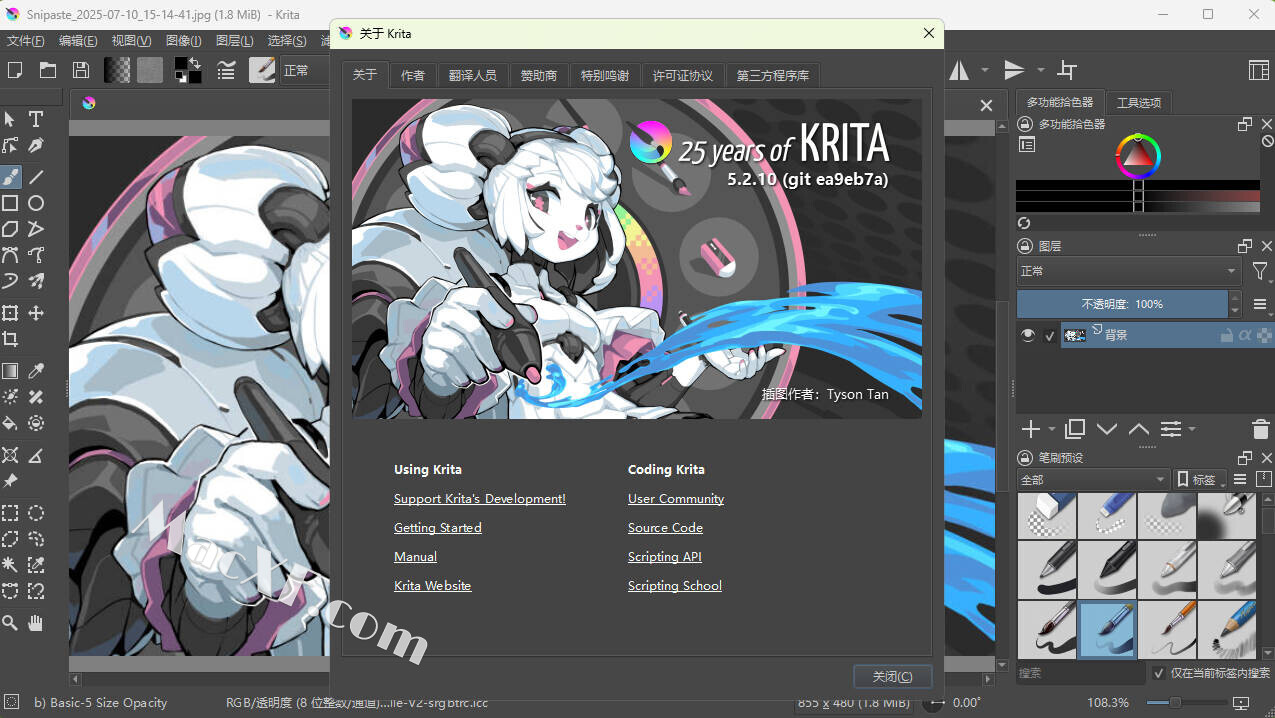The width and height of the screenshot is (1275, 718).
Task: Open the 许可证协议 tab
Action: pyautogui.click(x=683, y=75)
